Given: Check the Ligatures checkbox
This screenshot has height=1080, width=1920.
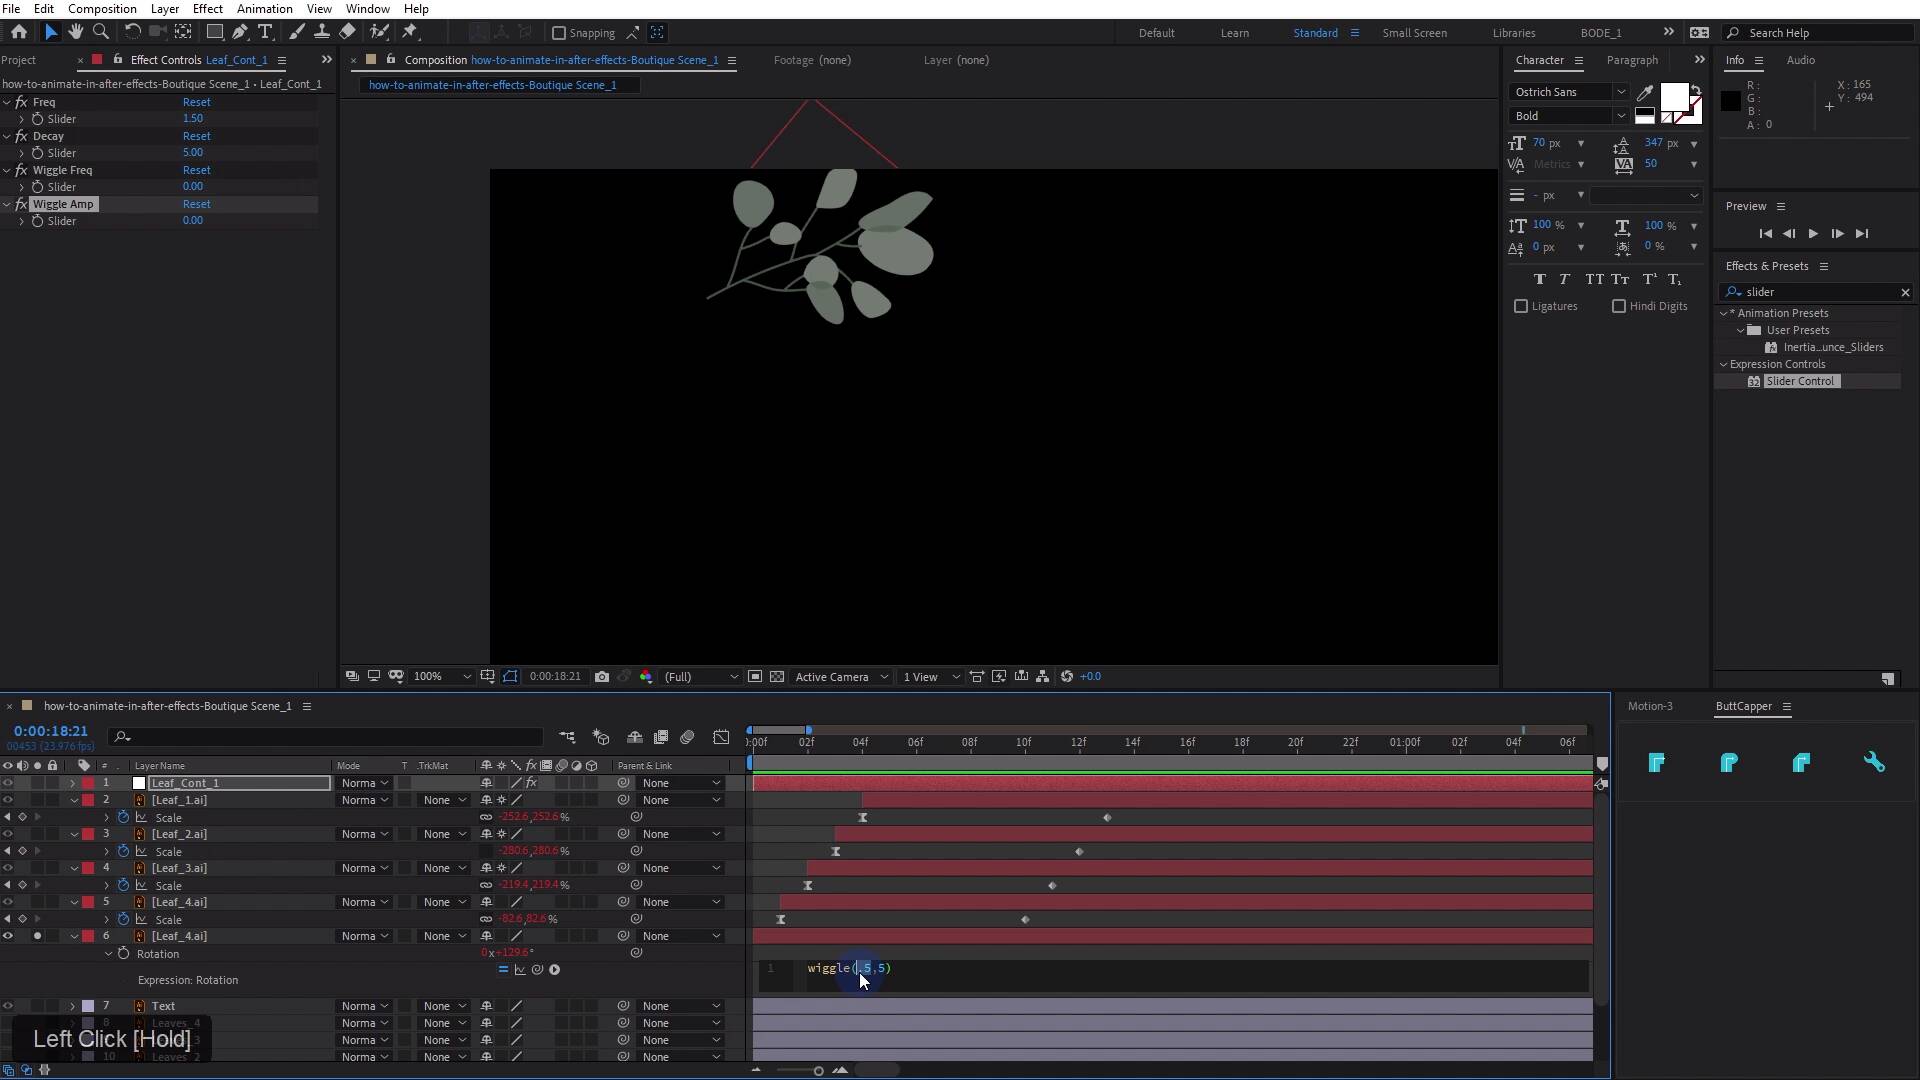Looking at the screenshot, I should pos(1521,306).
